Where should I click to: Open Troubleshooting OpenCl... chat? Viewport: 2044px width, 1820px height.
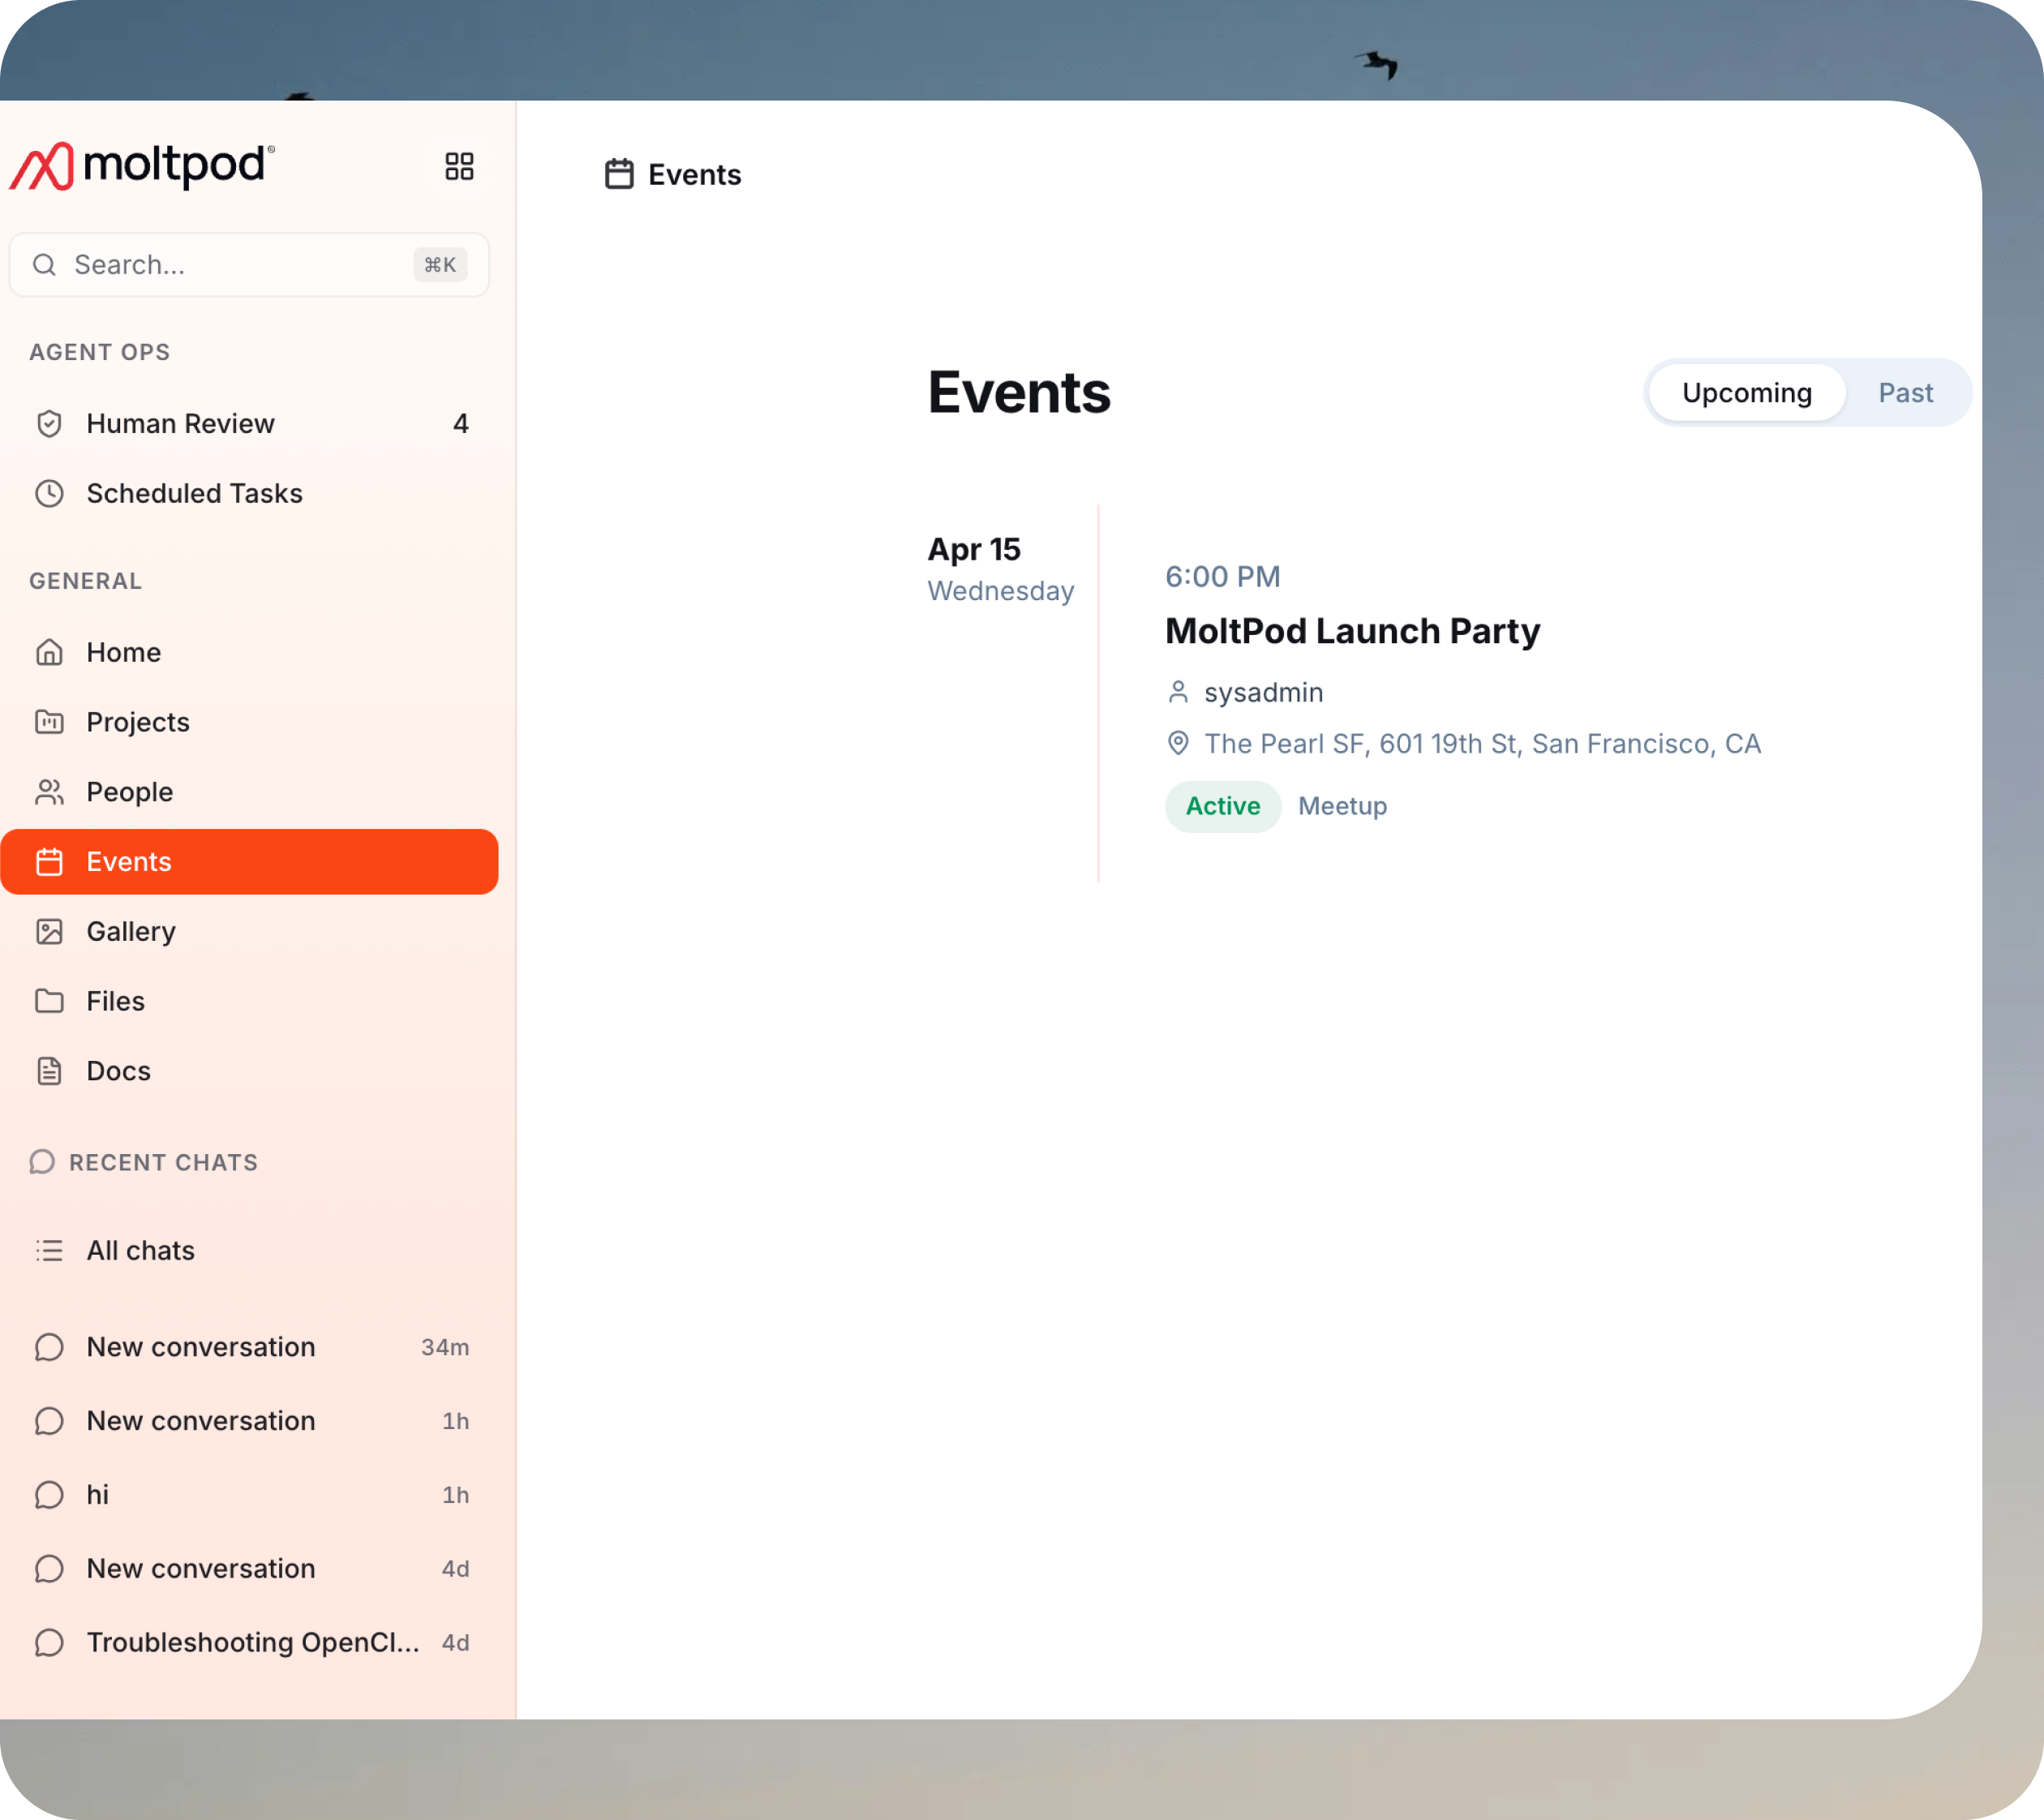point(249,1644)
